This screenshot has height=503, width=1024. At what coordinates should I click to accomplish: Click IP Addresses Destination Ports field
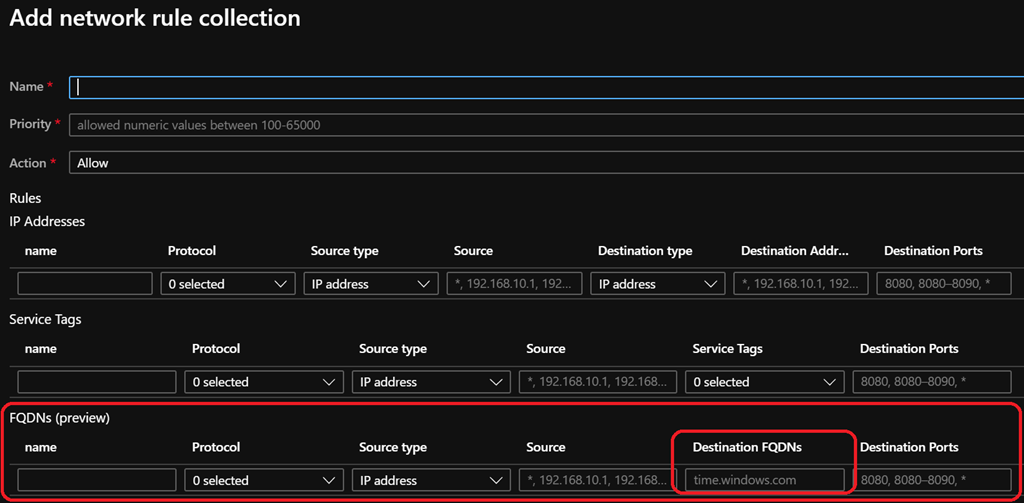click(x=943, y=284)
